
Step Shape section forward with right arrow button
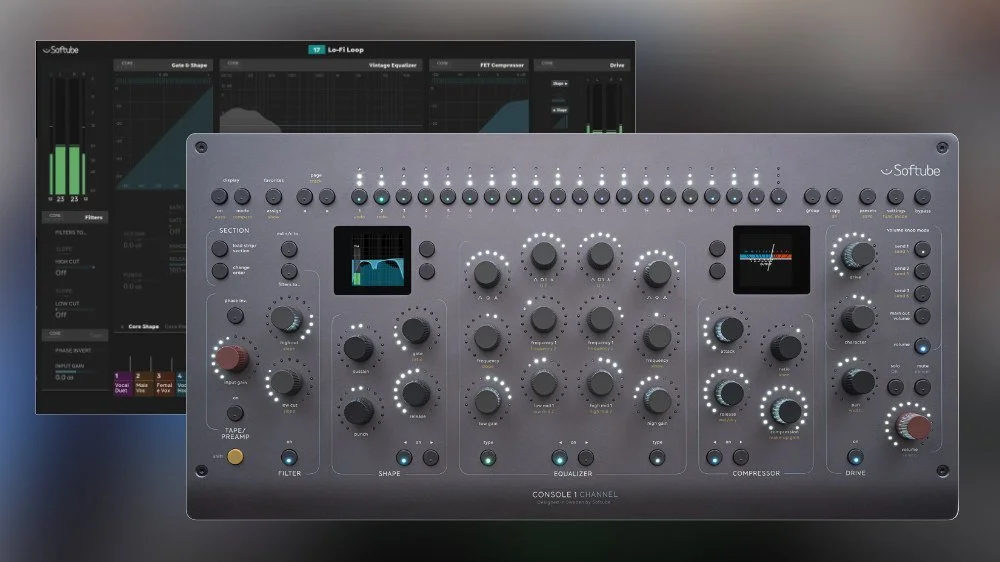pyautogui.click(x=431, y=457)
